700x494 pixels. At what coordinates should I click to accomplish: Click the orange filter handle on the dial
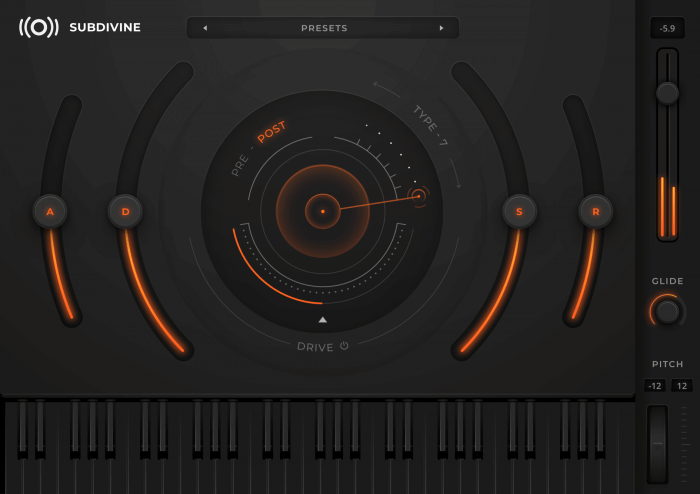tap(419, 196)
